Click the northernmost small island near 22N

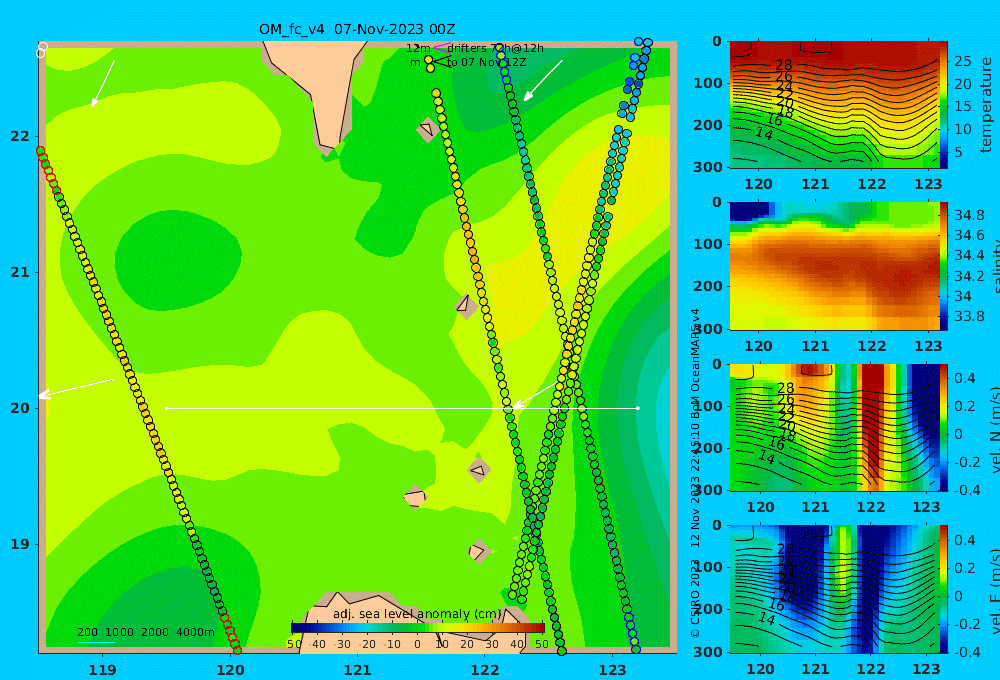427,129
